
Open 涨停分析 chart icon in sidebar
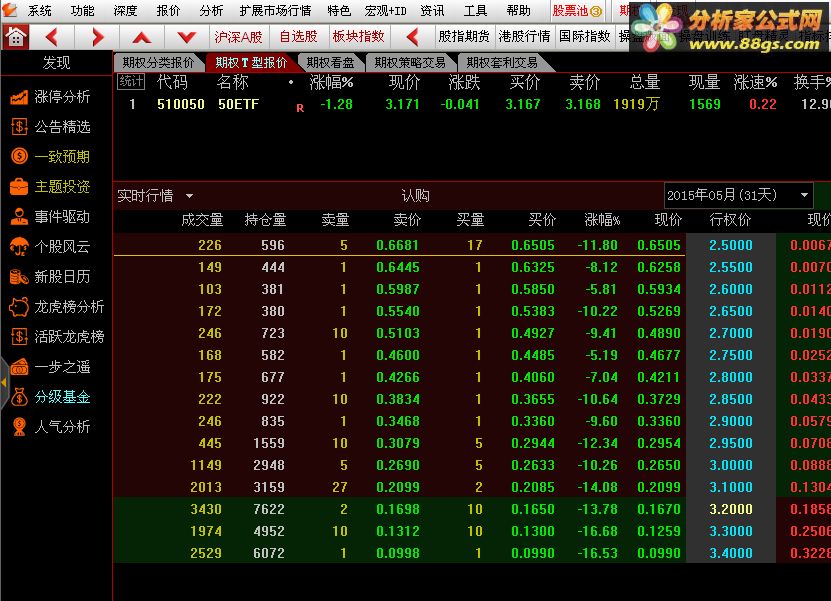pos(19,97)
